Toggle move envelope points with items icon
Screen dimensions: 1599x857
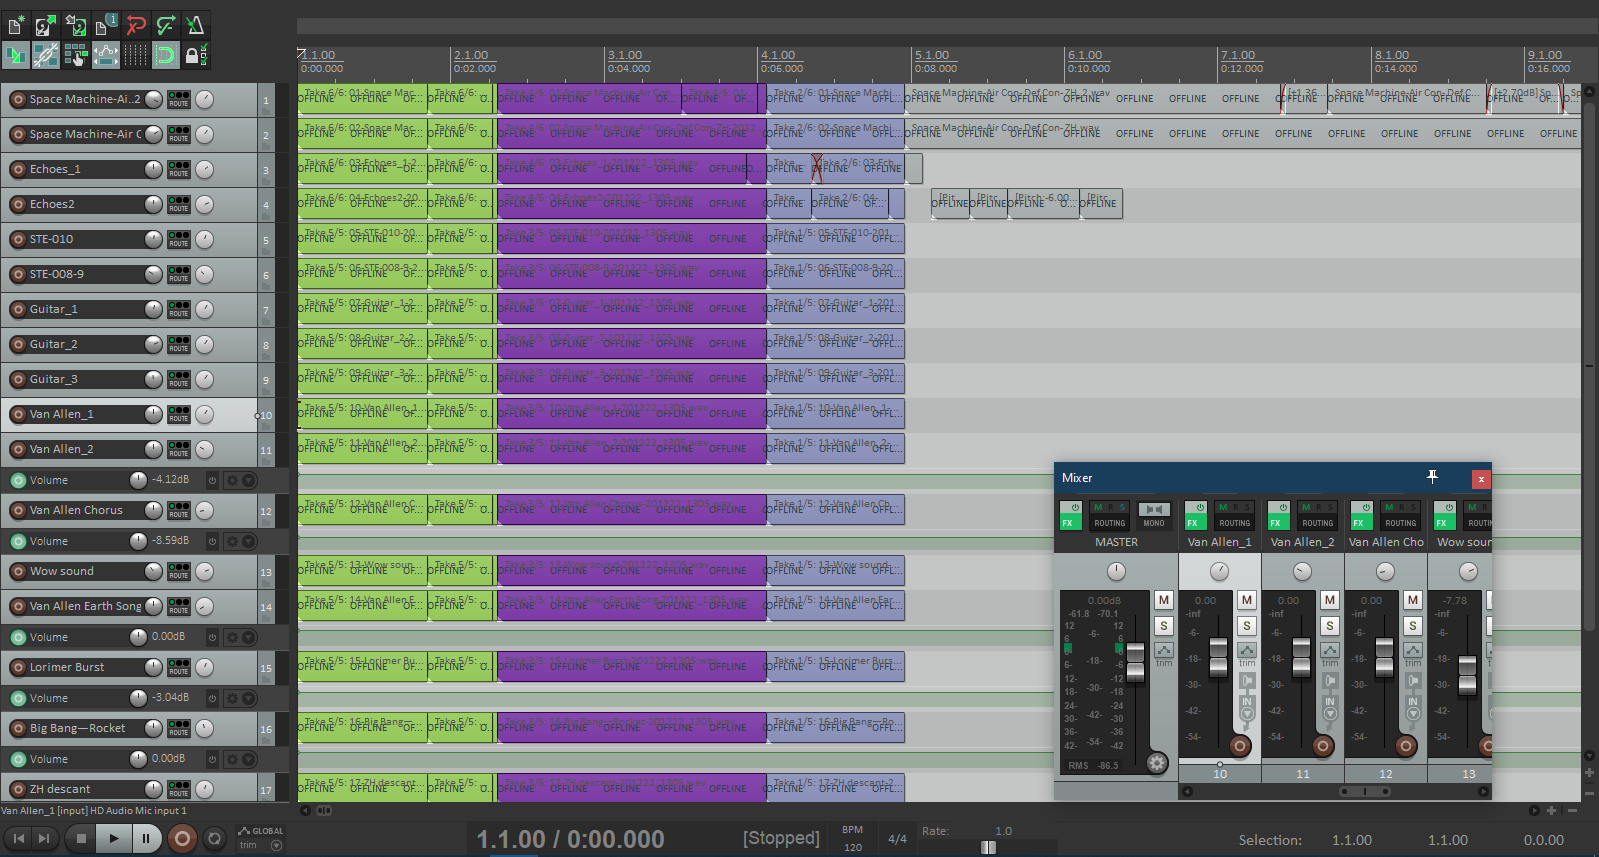coord(105,55)
